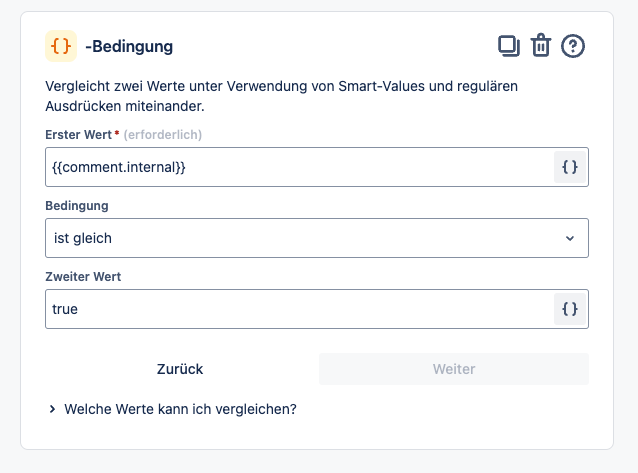The image size is (638, 473).
Task: Click the orange curly braces condition icon
Action: (x=61, y=46)
